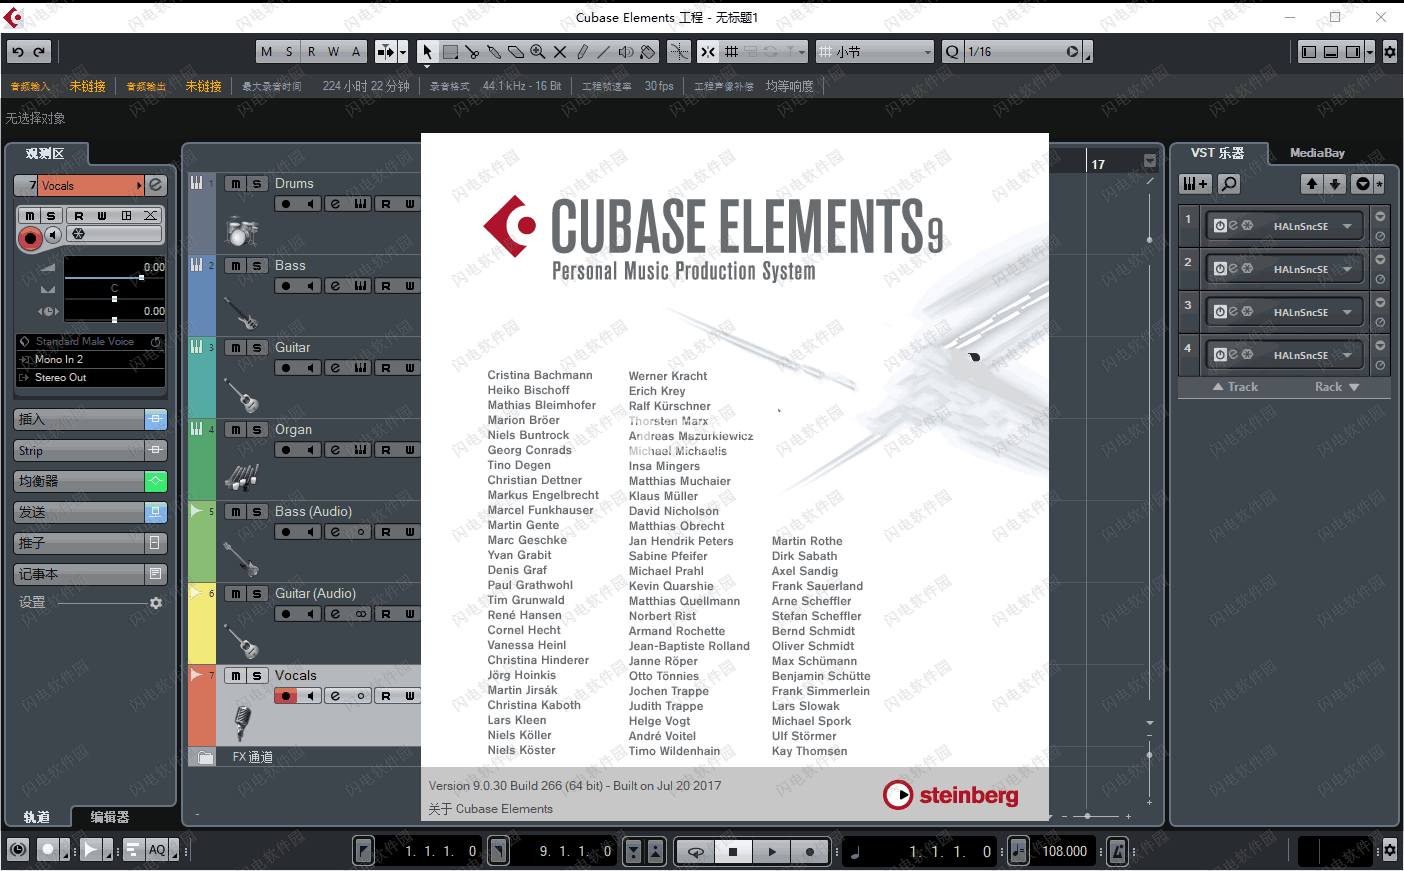Click the Freeze channel snowflake button
Viewport: 1404px width, 871px height.
pyautogui.click(x=79, y=234)
